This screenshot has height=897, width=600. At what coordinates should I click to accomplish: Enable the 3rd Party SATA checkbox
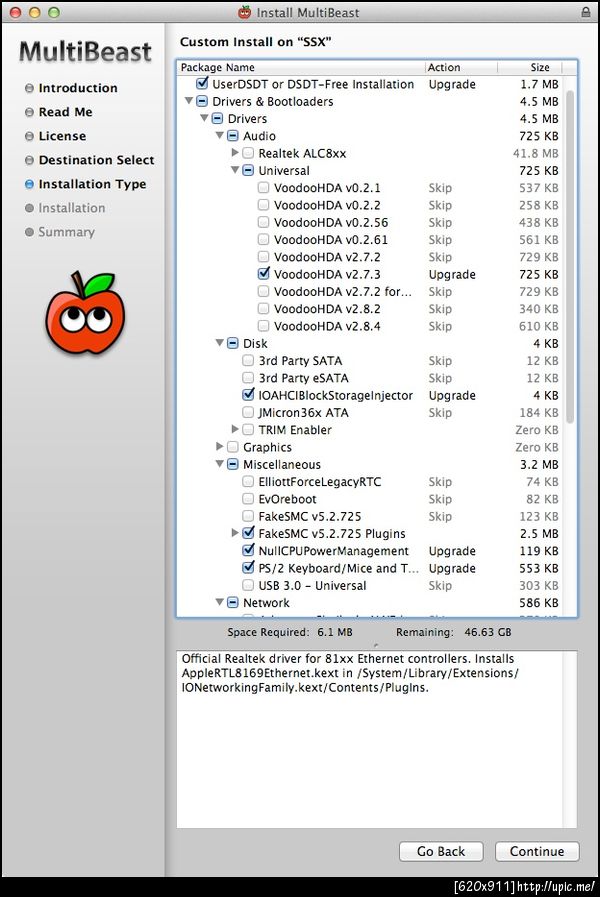point(248,360)
